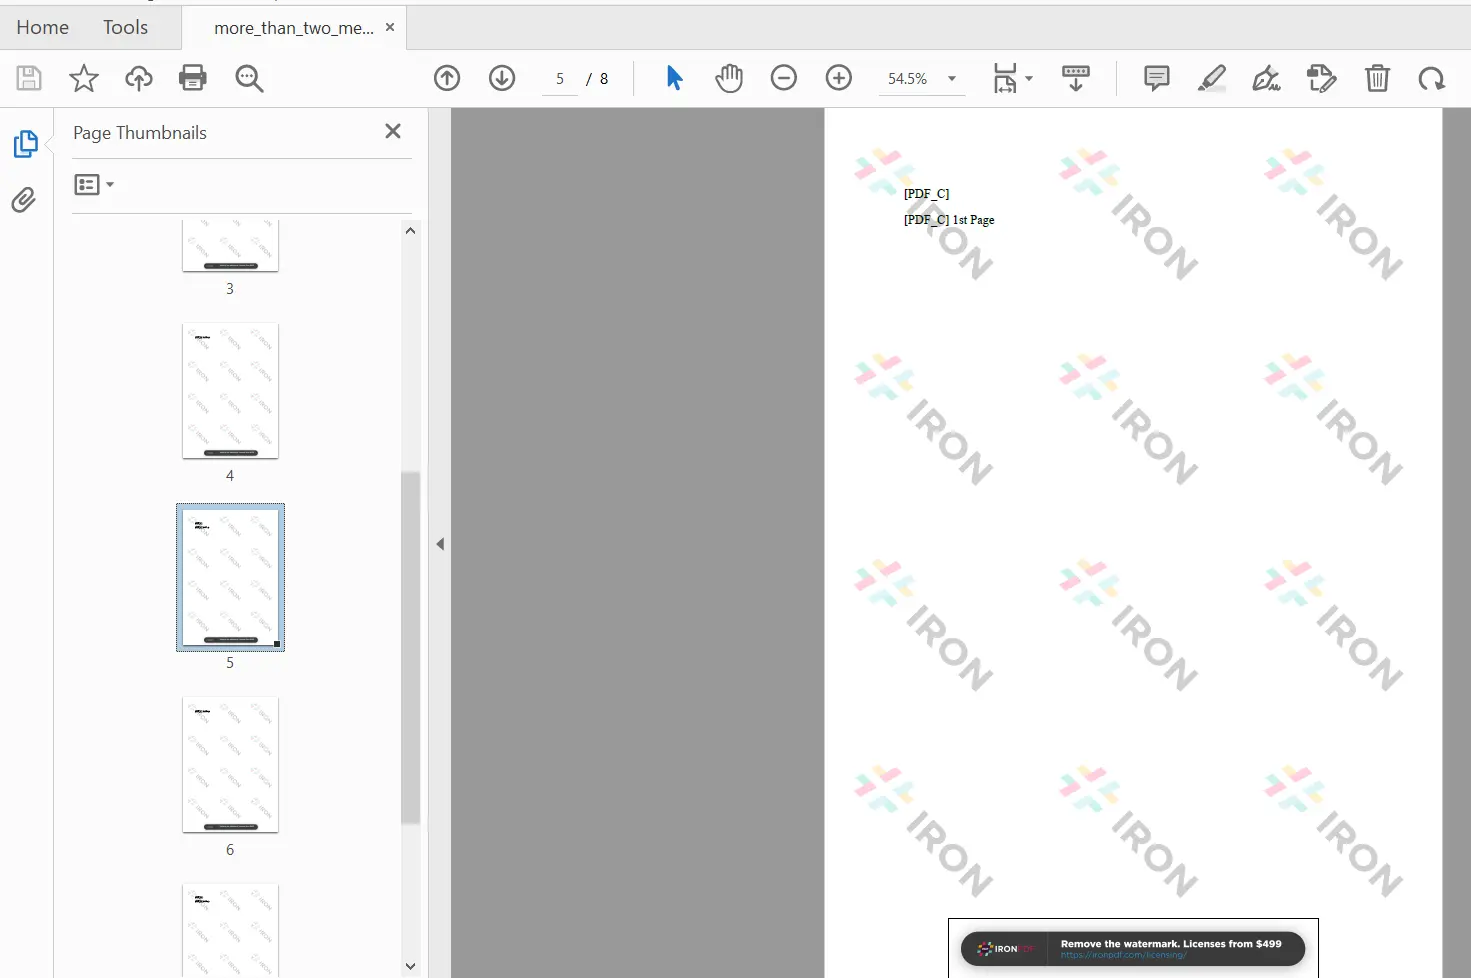1471x978 pixels.
Task: Collapse the navigation pane with arrow
Action: (x=440, y=544)
